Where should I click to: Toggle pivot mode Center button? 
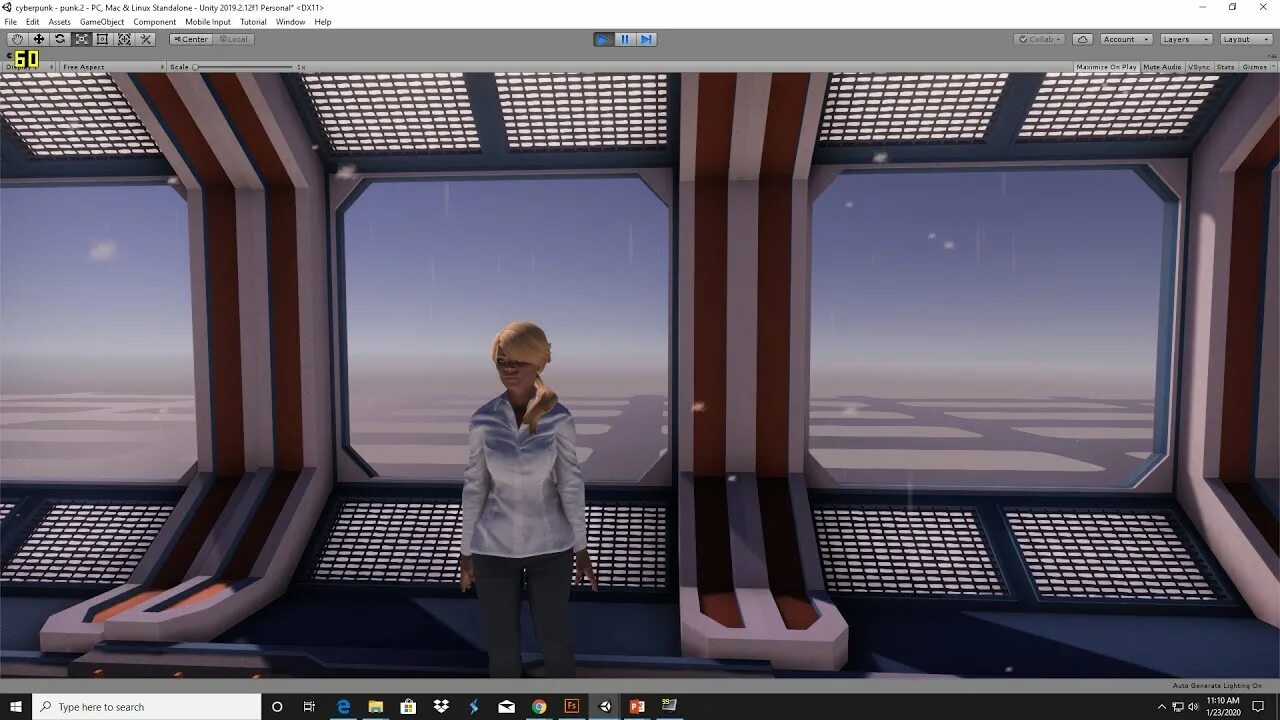pos(190,39)
